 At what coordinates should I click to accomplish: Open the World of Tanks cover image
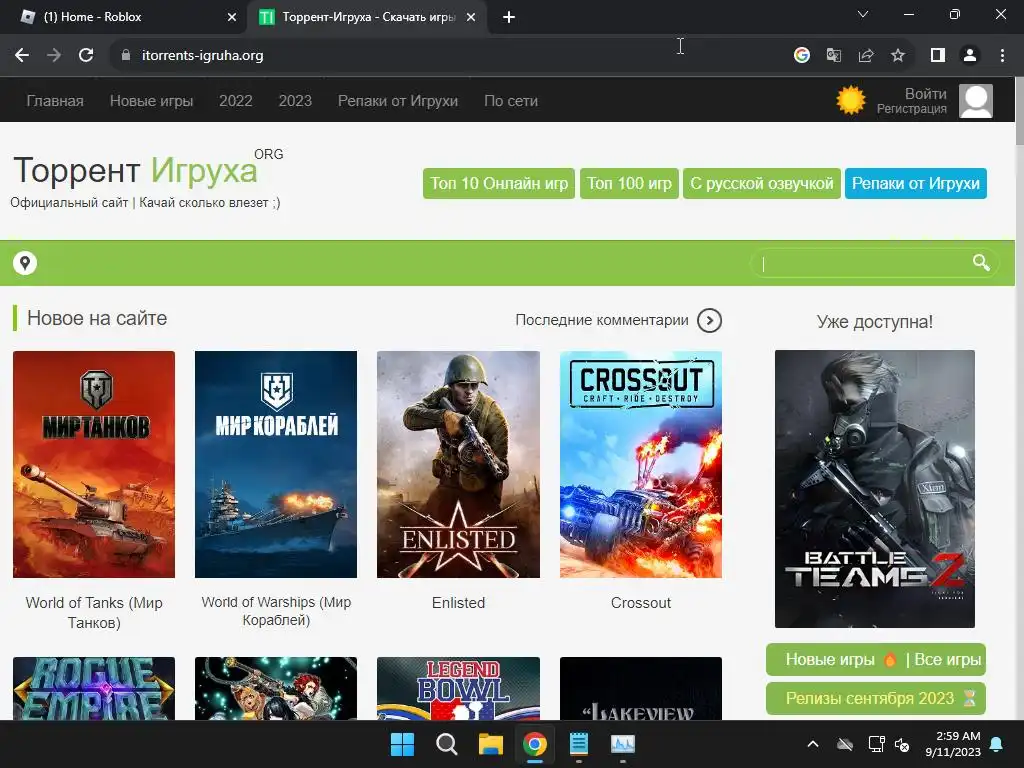(x=94, y=464)
